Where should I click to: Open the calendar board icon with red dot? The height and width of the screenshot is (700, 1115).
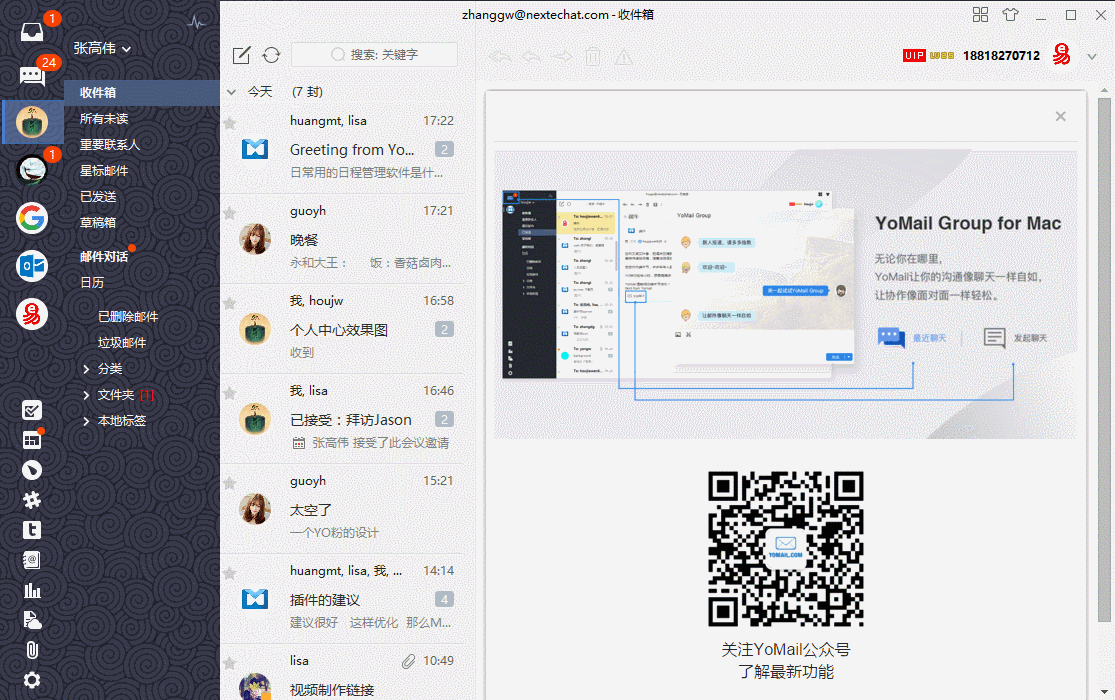click(x=32, y=440)
